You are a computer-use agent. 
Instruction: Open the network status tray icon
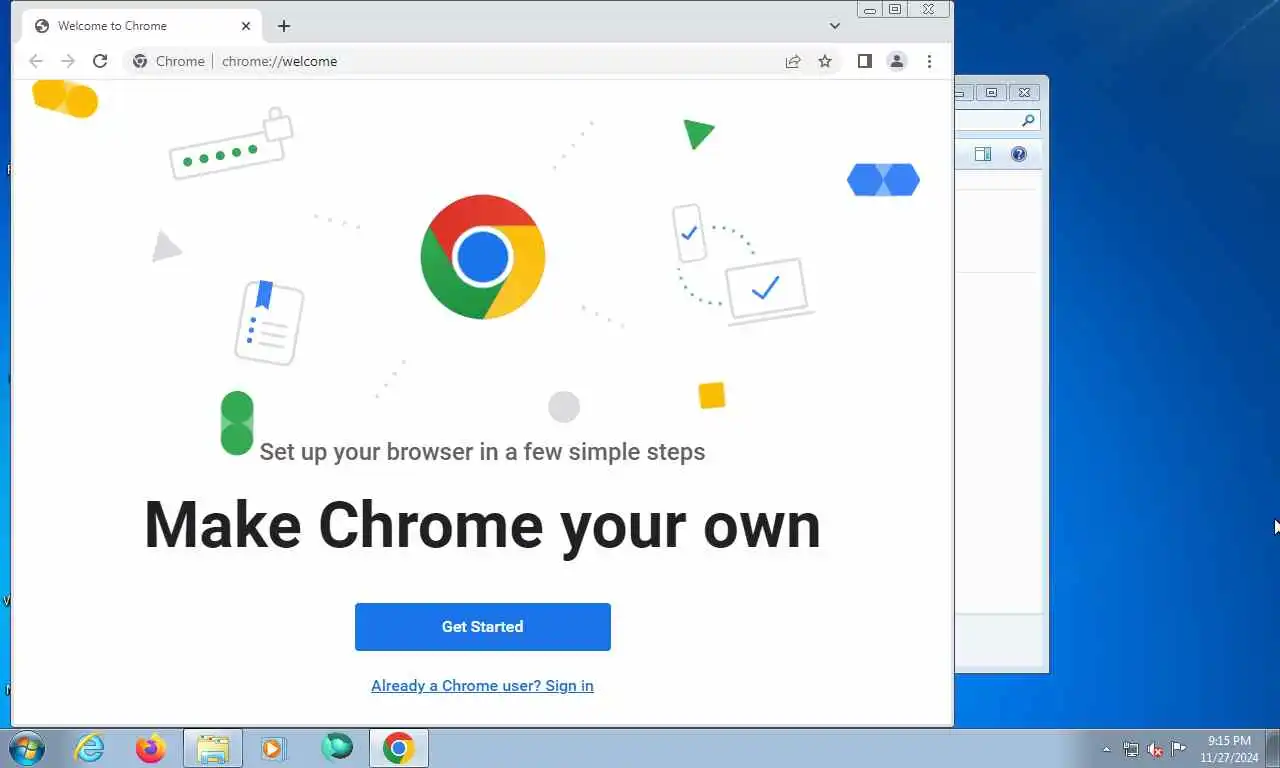(x=1131, y=749)
